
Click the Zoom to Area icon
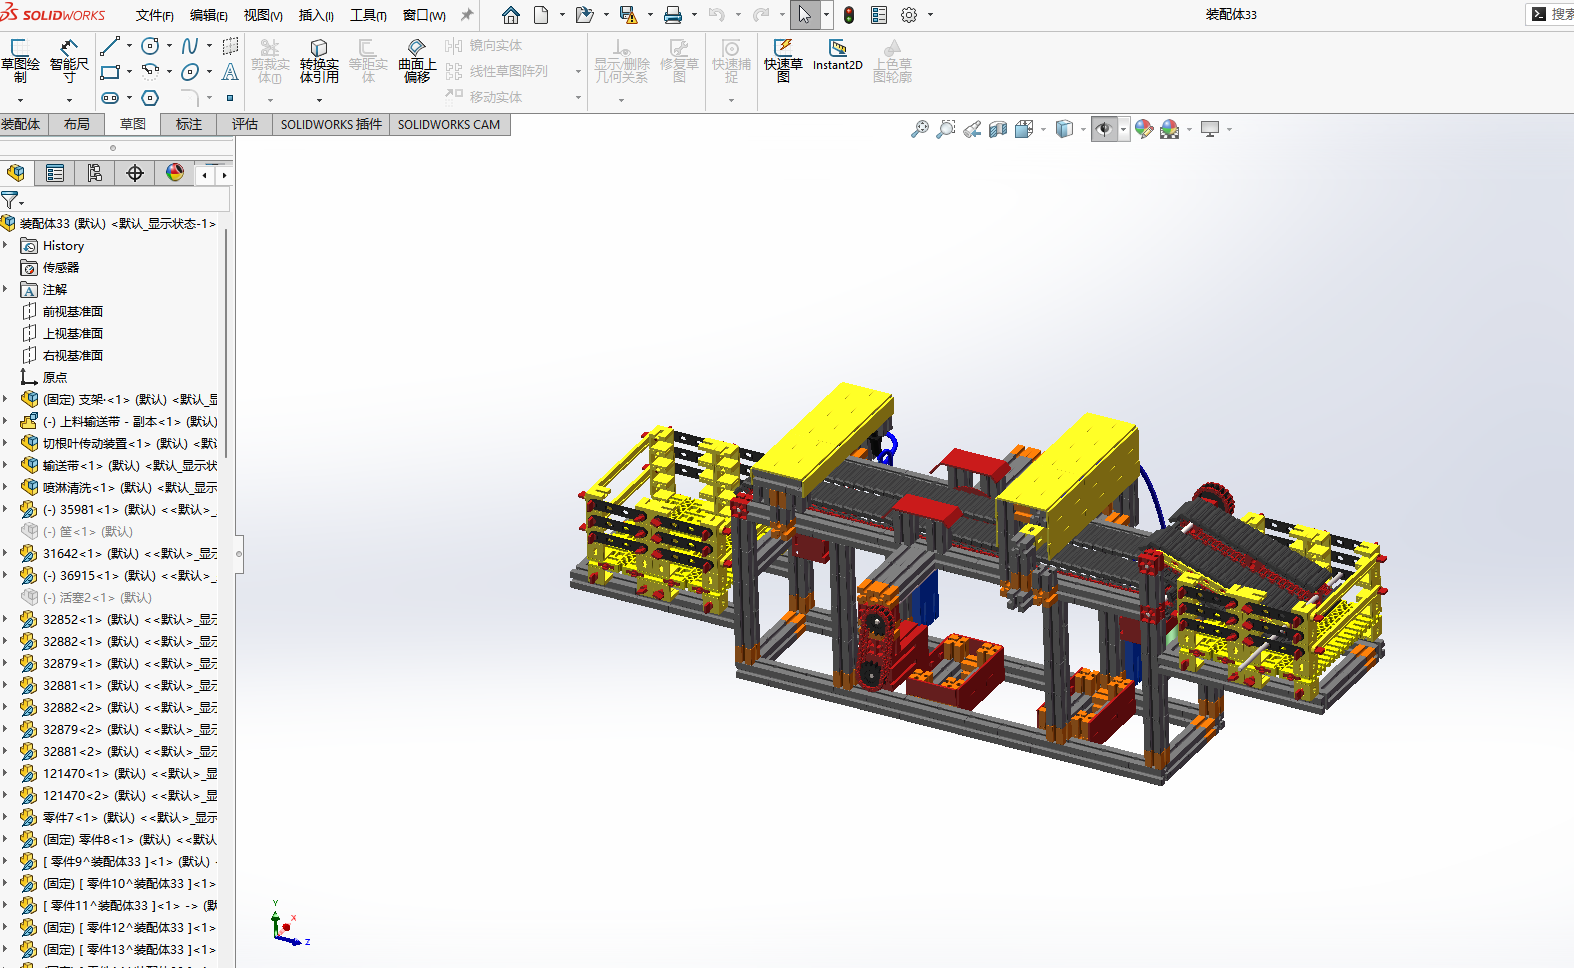(x=946, y=129)
